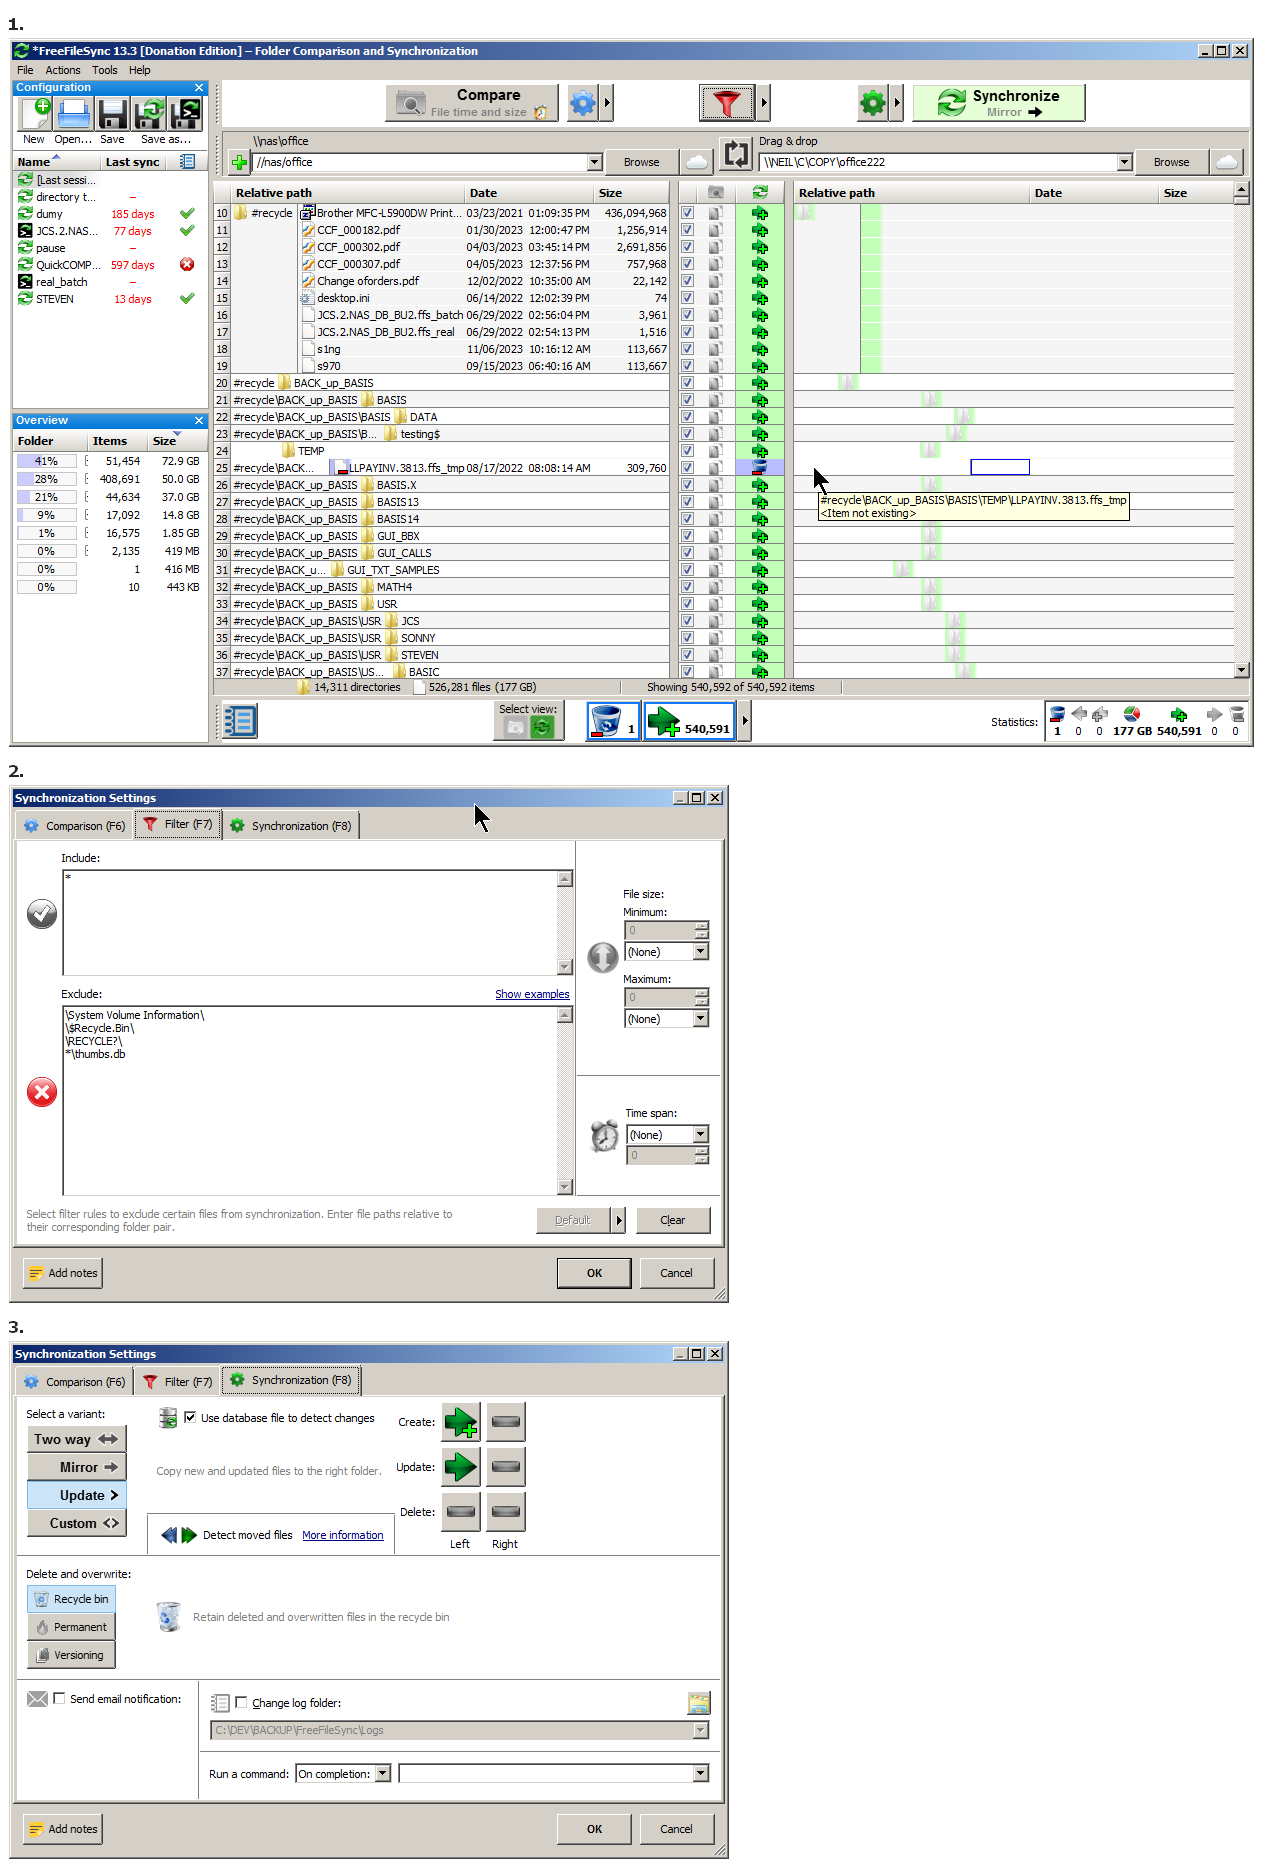Click the Delete Left action button
The width and height of the screenshot is (1263, 1868).
pos(461,1512)
